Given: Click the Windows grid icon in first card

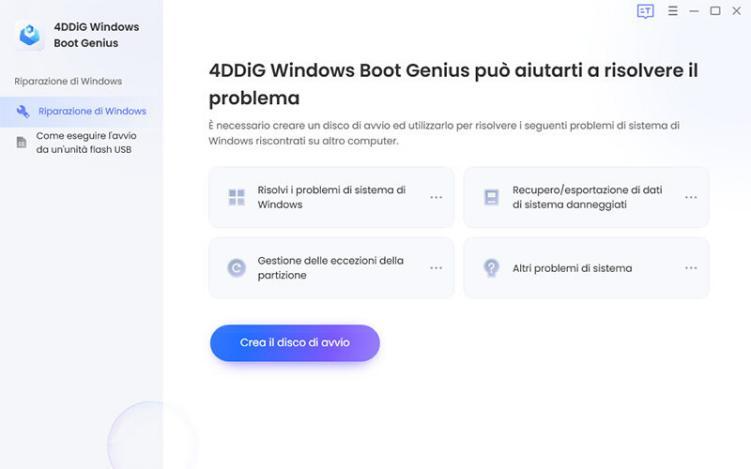Looking at the screenshot, I should click(236, 197).
